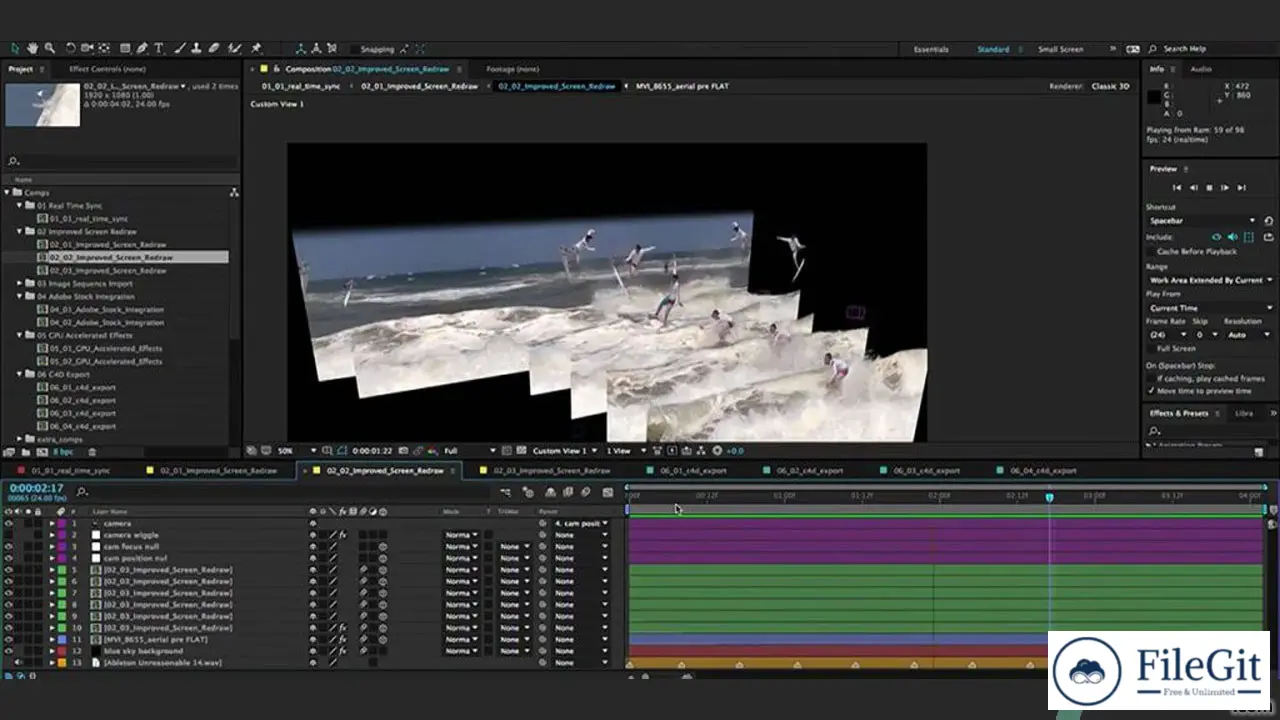Click the World Axis Mode icon

(x=316, y=48)
